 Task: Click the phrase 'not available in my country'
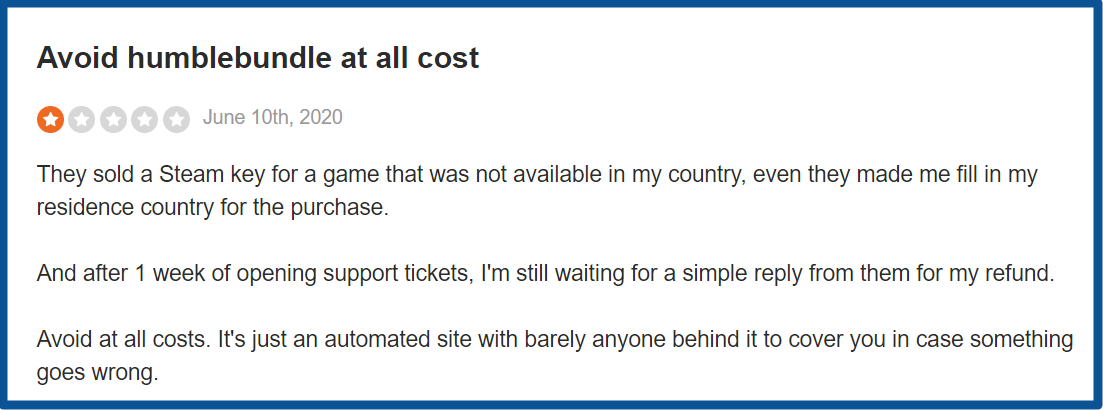coord(601,174)
